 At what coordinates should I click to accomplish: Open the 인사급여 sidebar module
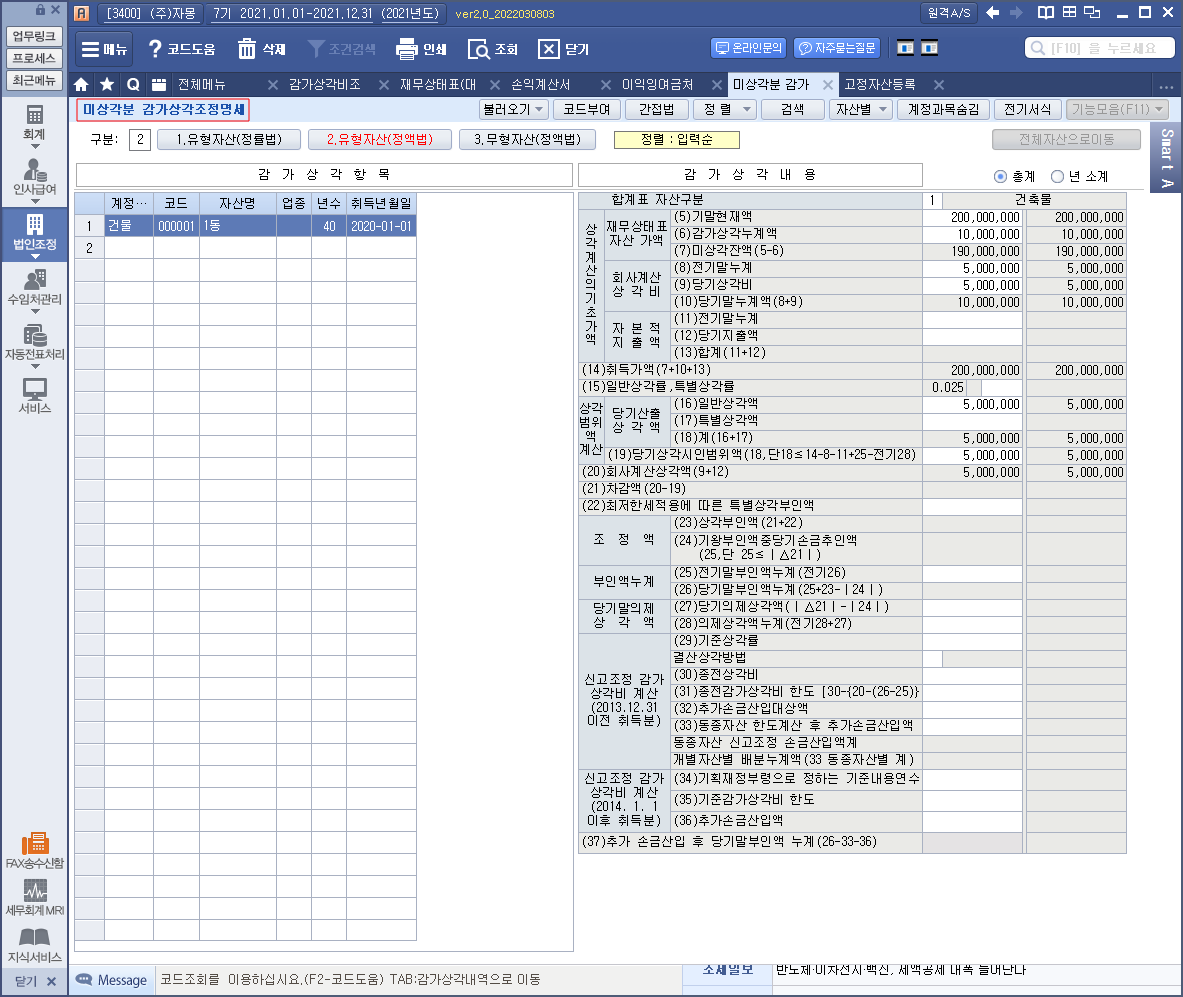pyautogui.click(x=34, y=178)
